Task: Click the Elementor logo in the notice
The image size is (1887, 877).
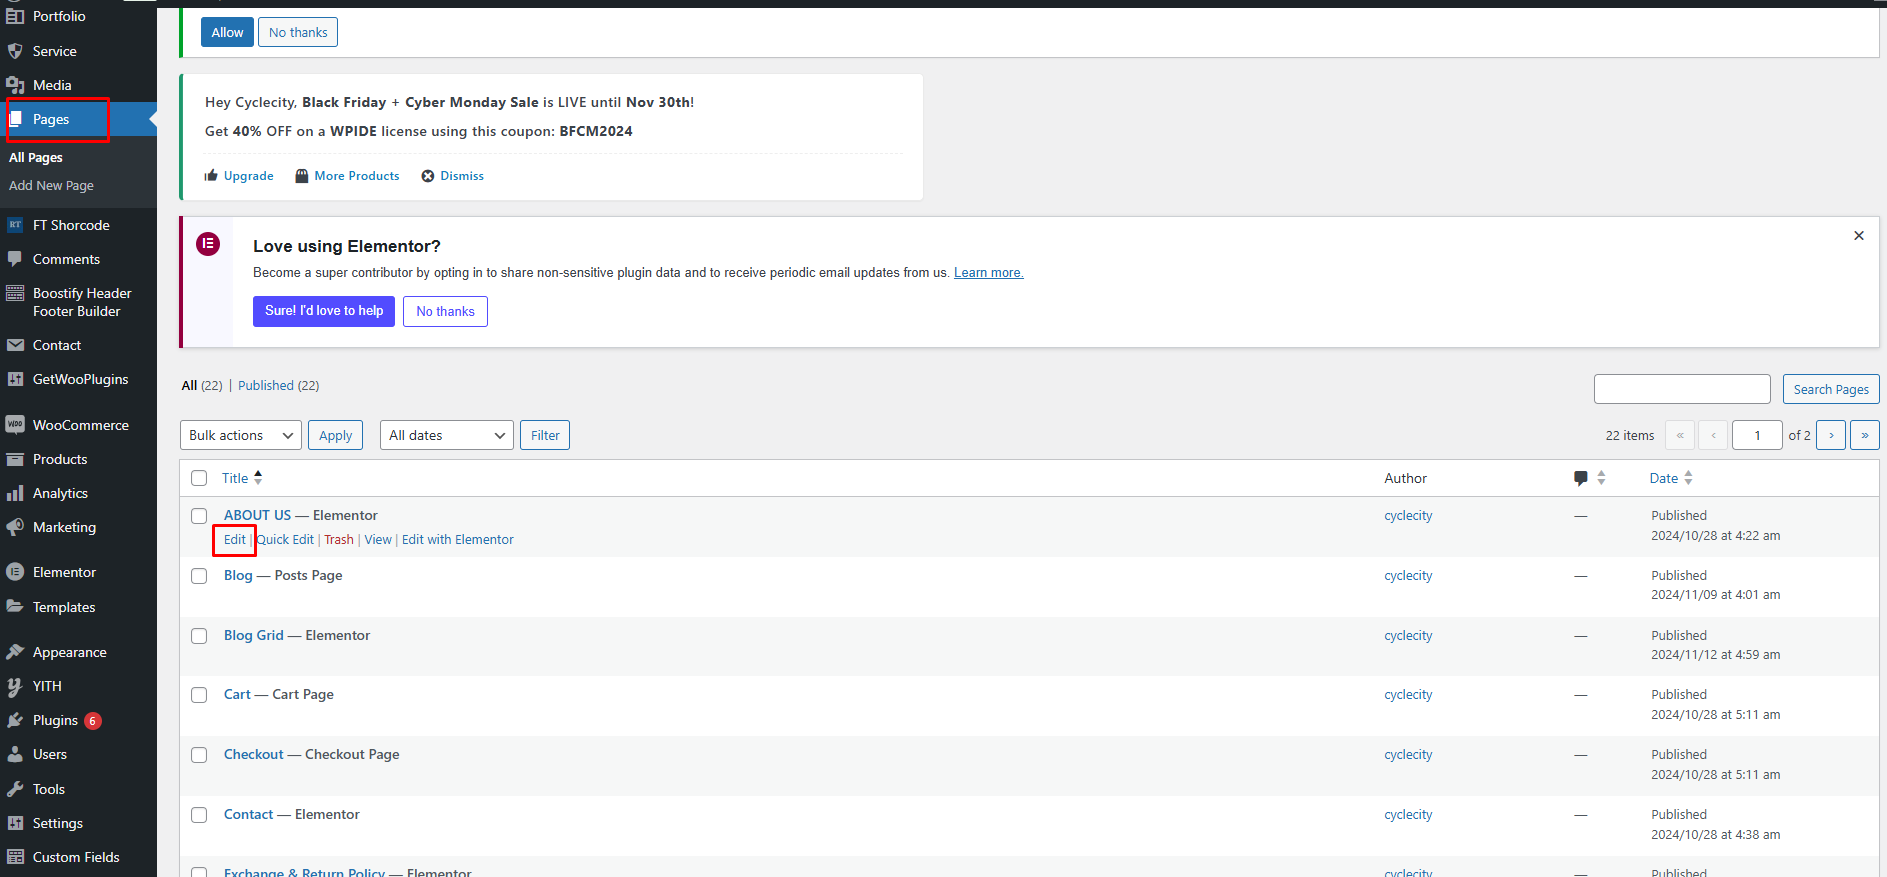Action: [x=208, y=244]
